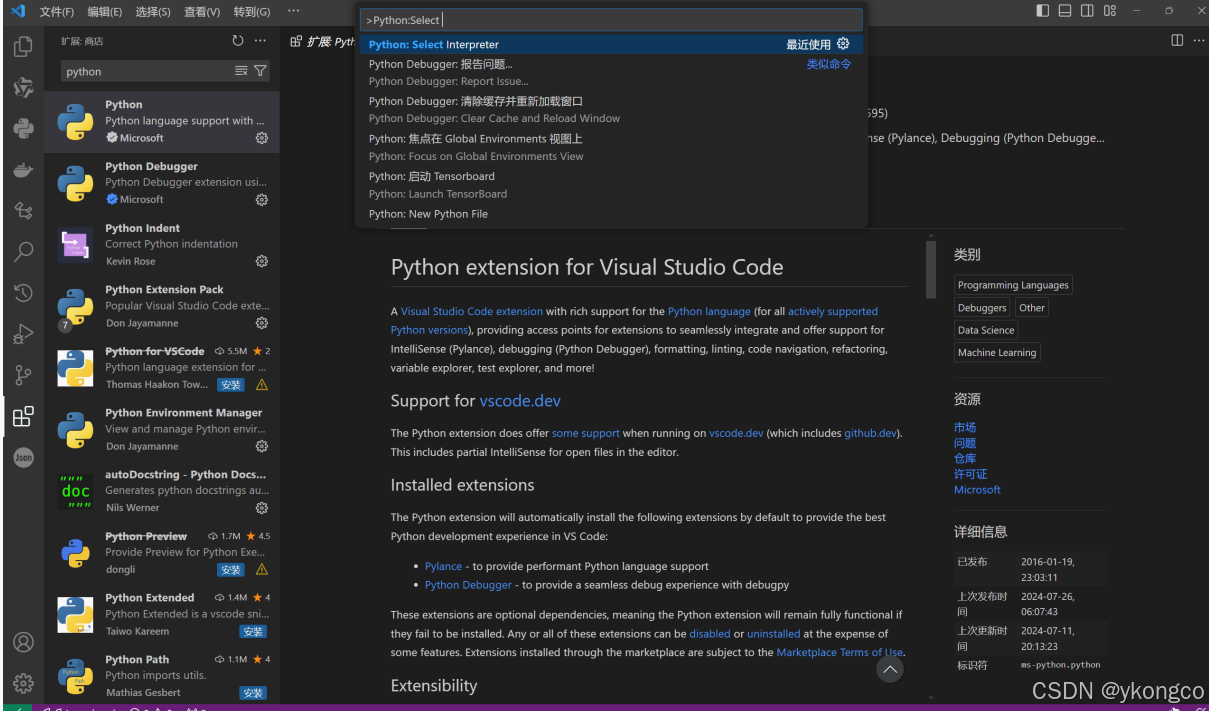
Task: Open the Pylance link in the readme
Action: (443, 565)
